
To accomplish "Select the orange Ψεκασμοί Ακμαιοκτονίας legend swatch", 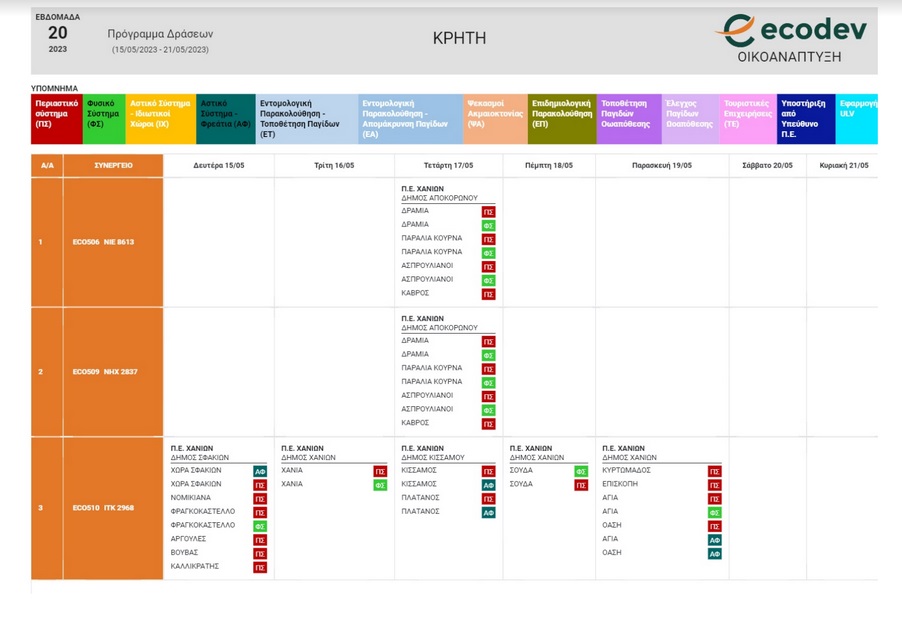I will pyautogui.click(x=495, y=119).
